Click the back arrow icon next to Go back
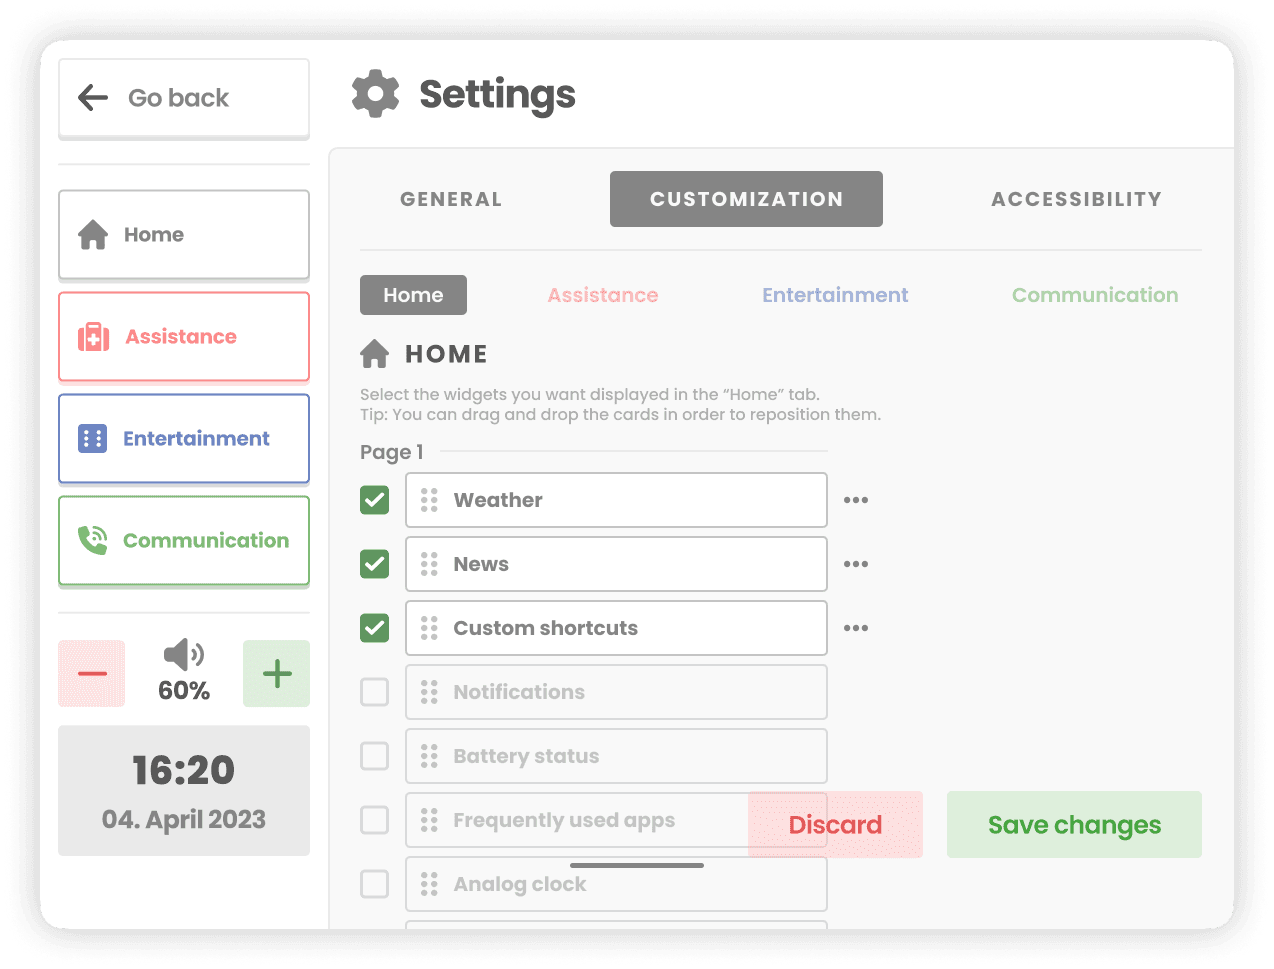 (x=92, y=97)
